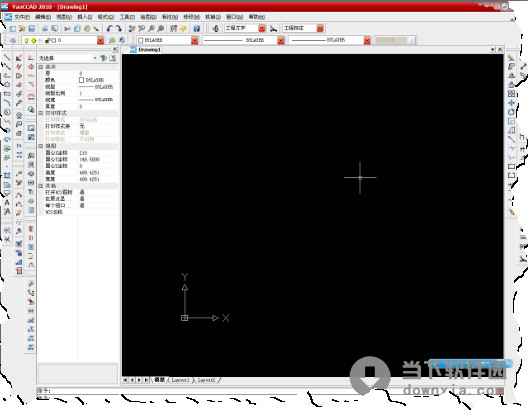Open the Help question mark icon
Viewport: 528px width, 415px height.
coord(197,29)
